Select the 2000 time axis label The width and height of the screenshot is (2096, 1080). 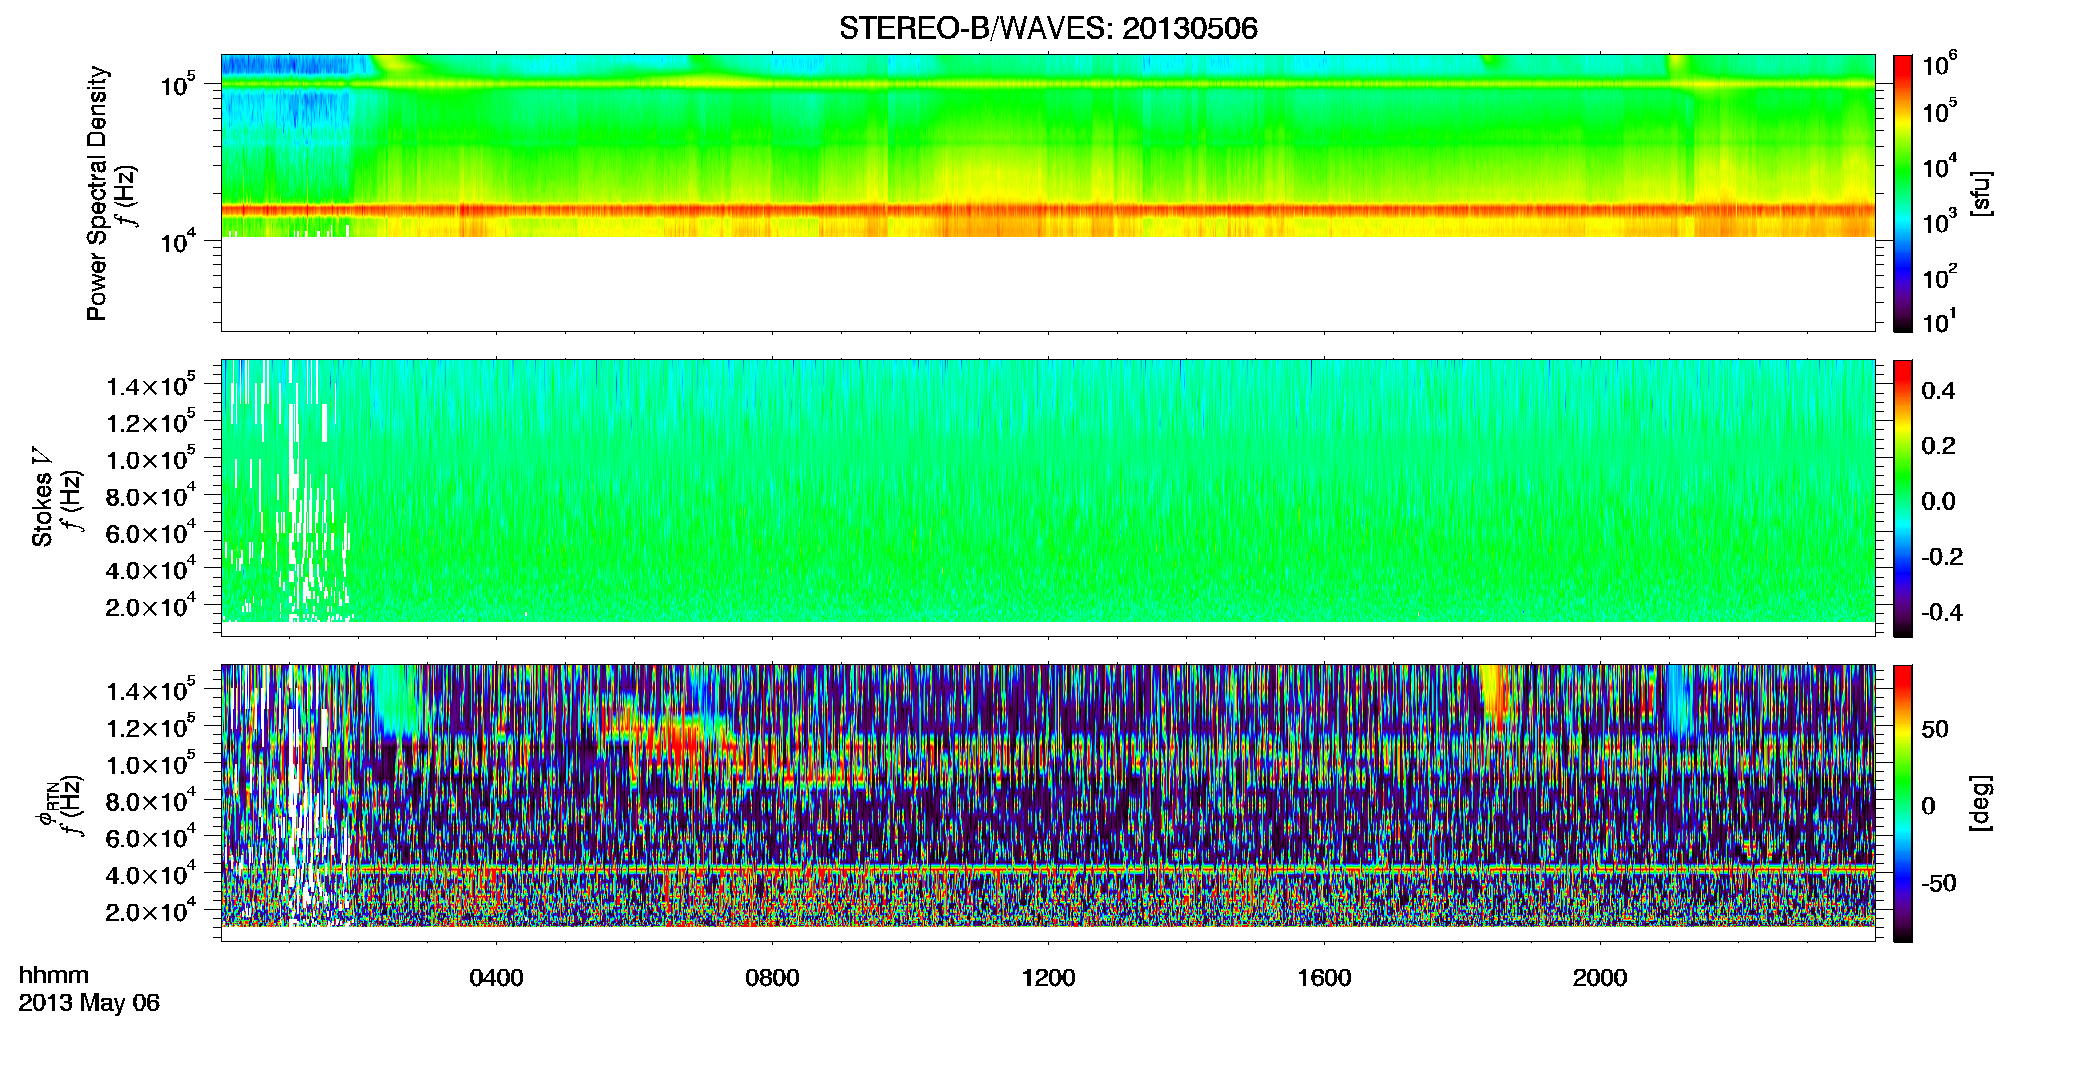[x=1600, y=978]
